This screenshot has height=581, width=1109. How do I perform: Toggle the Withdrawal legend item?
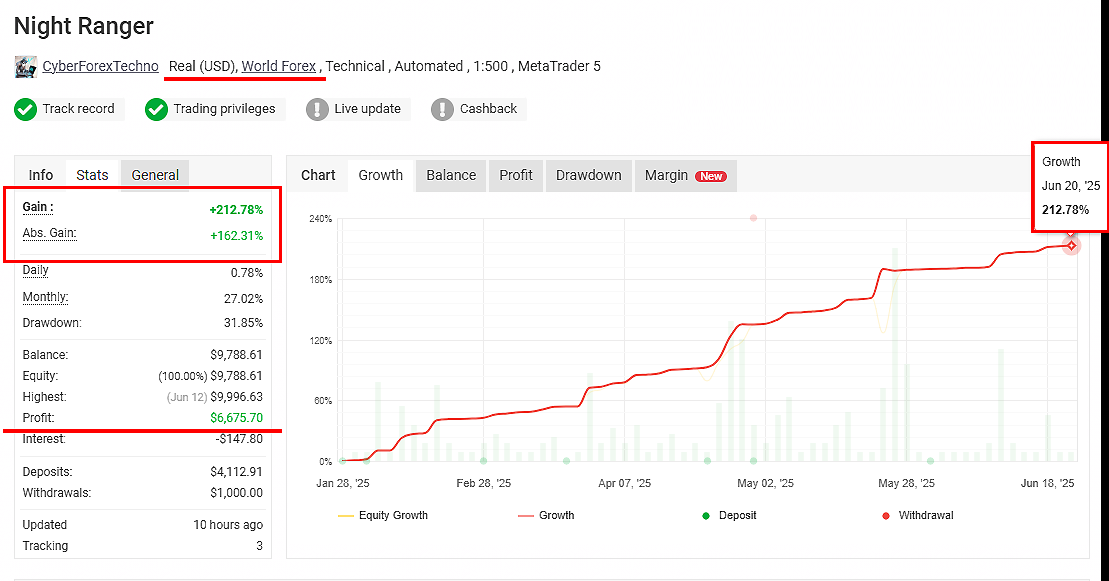pyautogui.click(x=918, y=515)
